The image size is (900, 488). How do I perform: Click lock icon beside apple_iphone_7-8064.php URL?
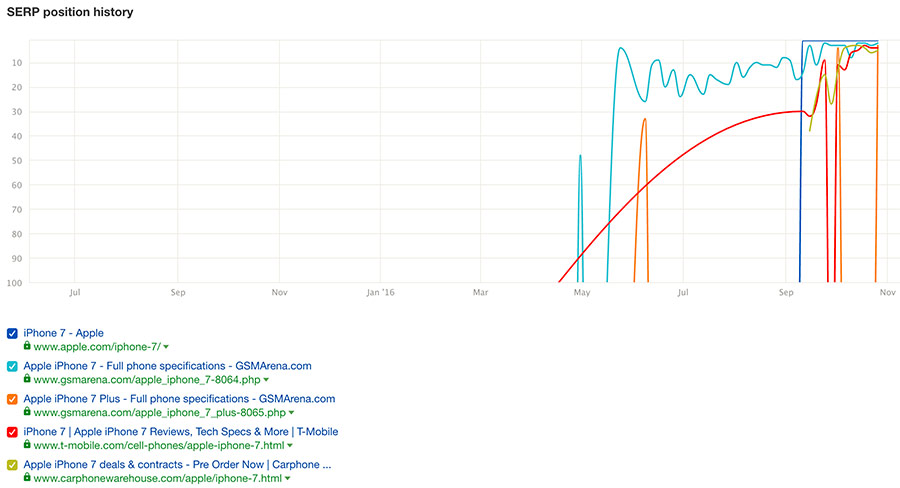pos(27,379)
